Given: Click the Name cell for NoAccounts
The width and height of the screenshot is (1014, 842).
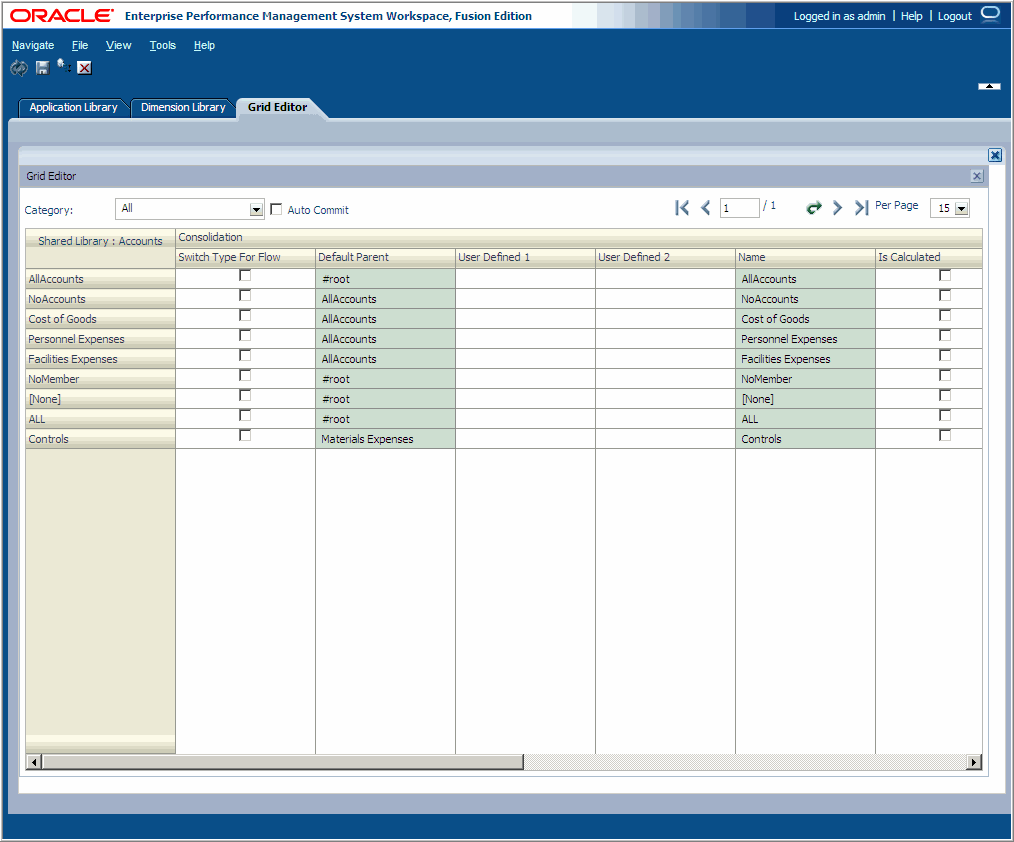Looking at the screenshot, I should [x=805, y=299].
